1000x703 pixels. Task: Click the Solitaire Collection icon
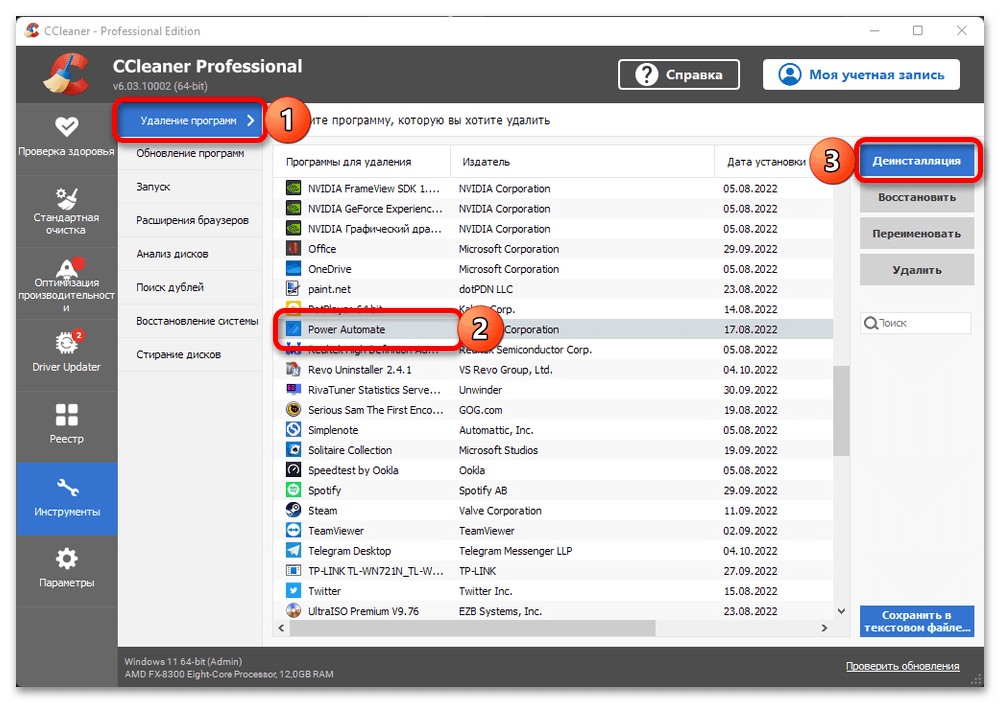point(293,450)
